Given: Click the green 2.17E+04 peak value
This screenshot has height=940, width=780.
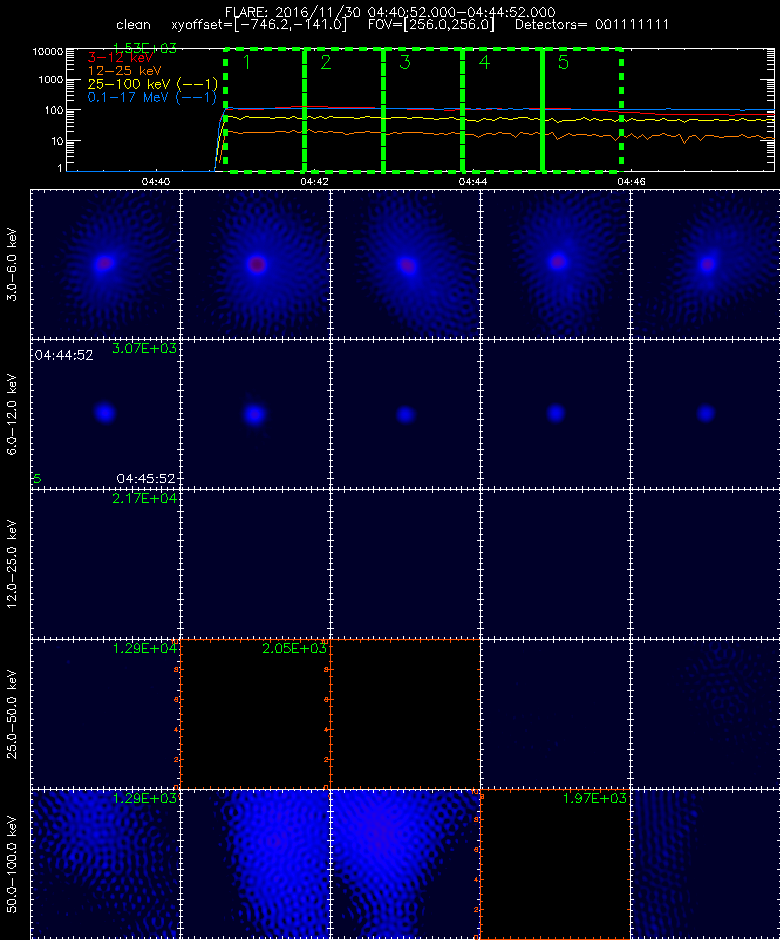Looking at the screenshot, I should point(144,498).
